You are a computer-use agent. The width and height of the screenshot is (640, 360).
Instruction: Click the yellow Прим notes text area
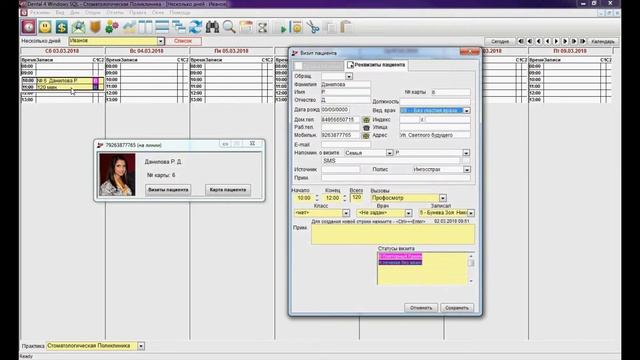pyautogui.click(x=393, y=235)
